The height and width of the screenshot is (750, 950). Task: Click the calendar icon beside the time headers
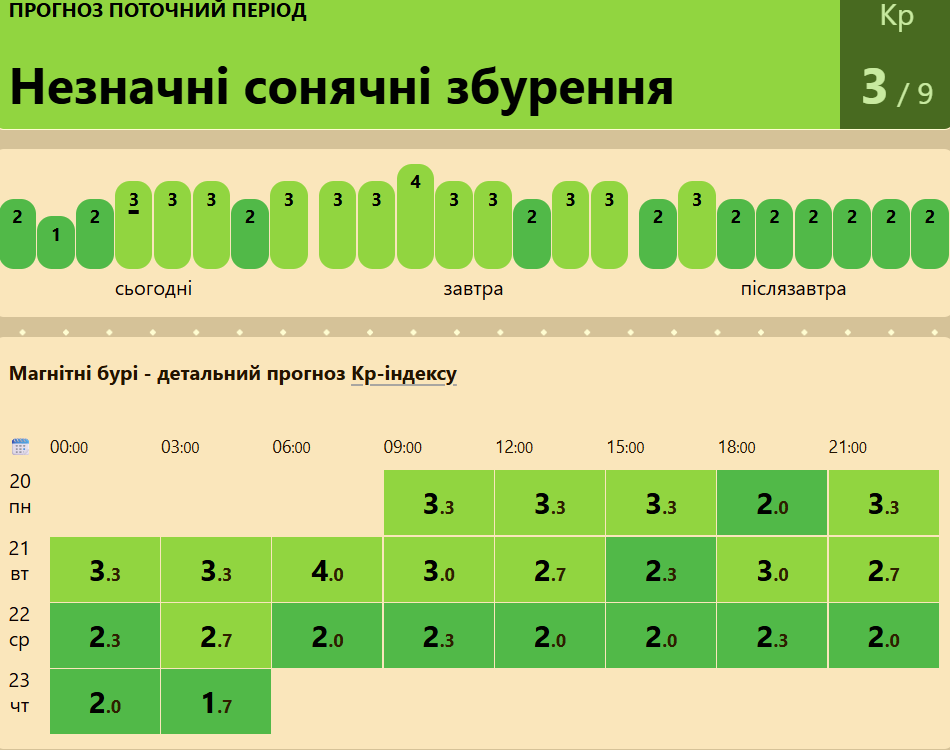coord(20,447)
